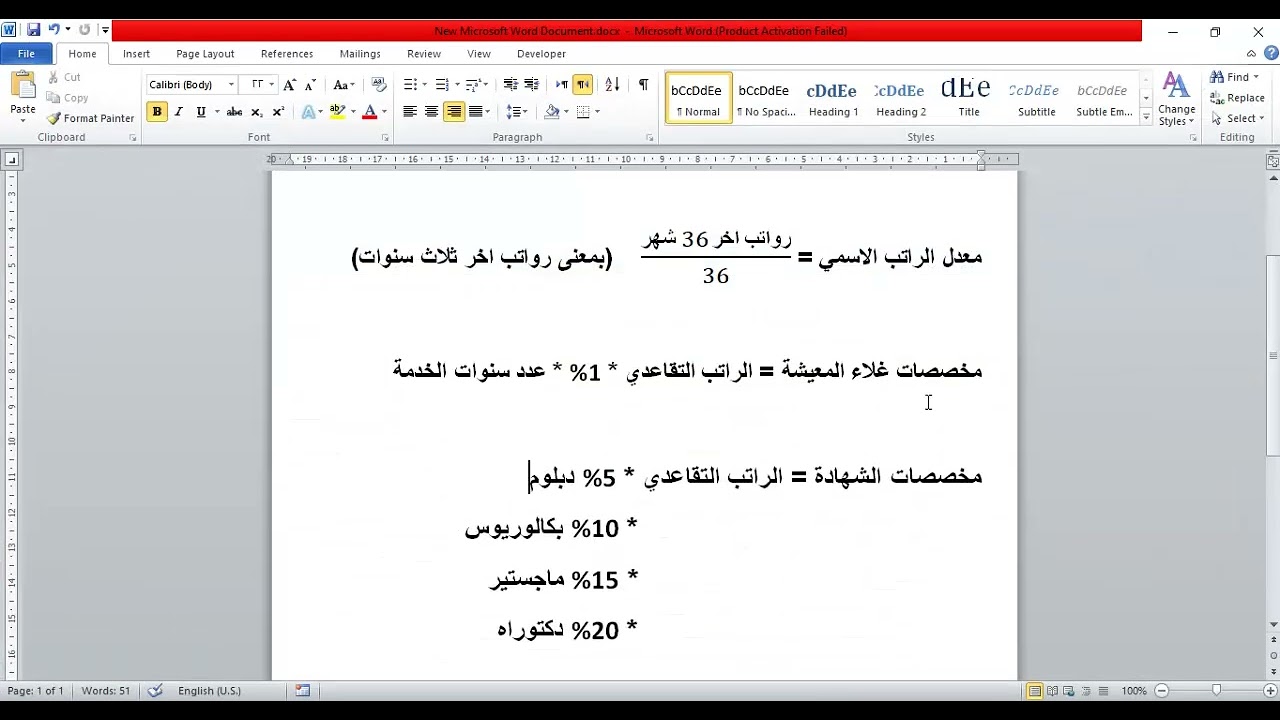Expand numbering list options
Image resolution: width=1280 pixels, height=720 pixels.
point(457,85)
